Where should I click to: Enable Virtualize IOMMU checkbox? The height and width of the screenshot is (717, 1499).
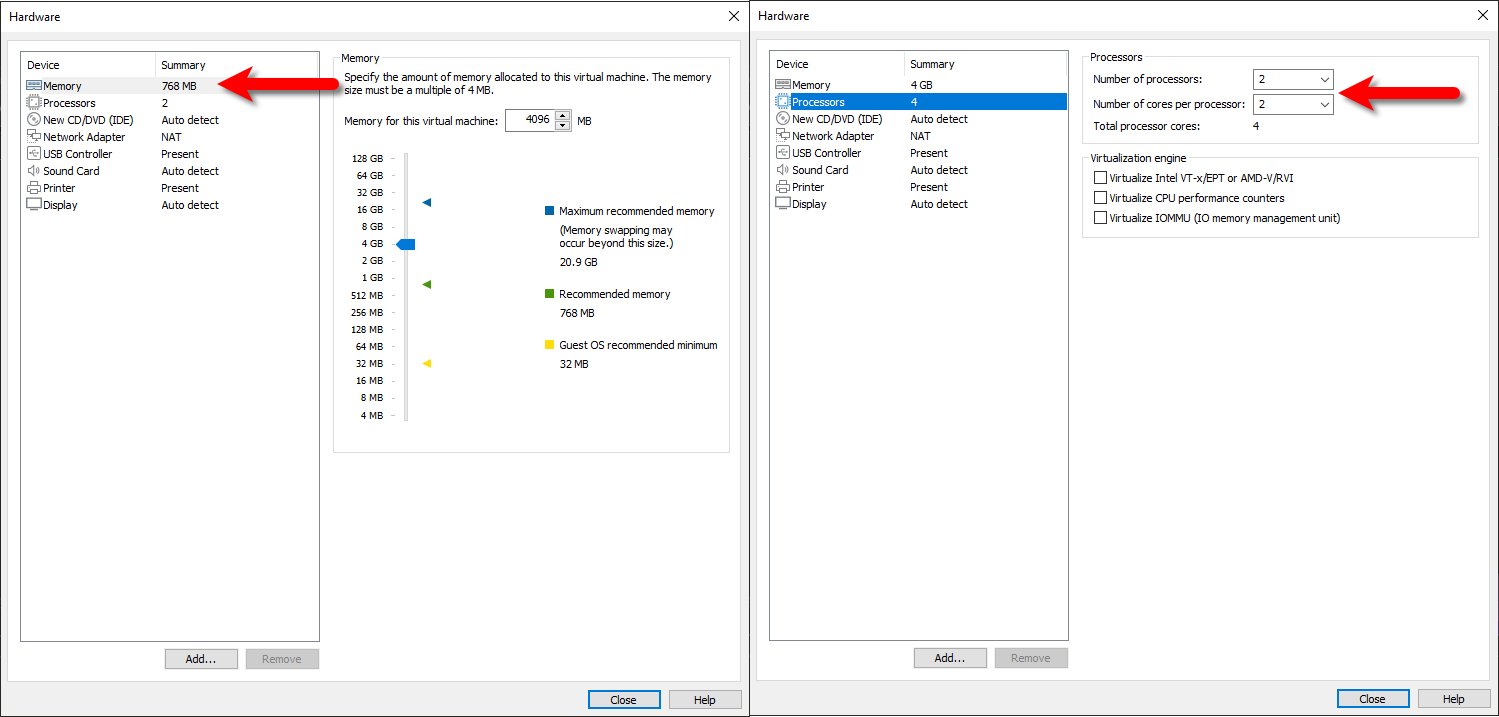[x=1101, y=218]
